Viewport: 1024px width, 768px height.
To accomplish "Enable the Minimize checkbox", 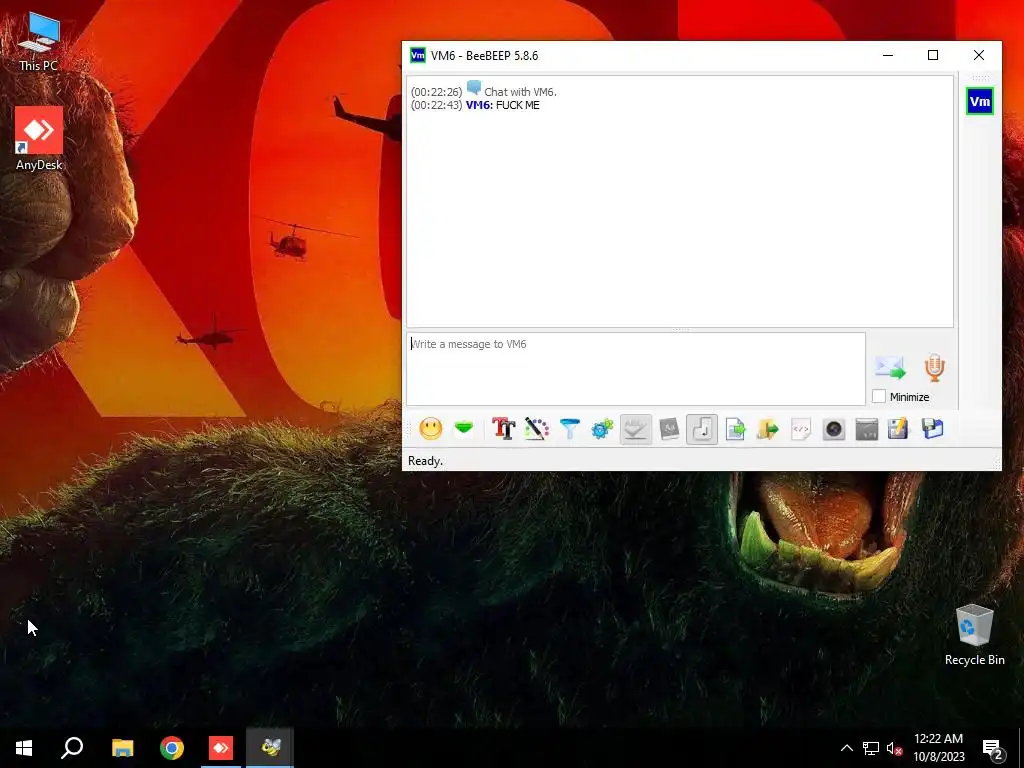I will 879,396.
